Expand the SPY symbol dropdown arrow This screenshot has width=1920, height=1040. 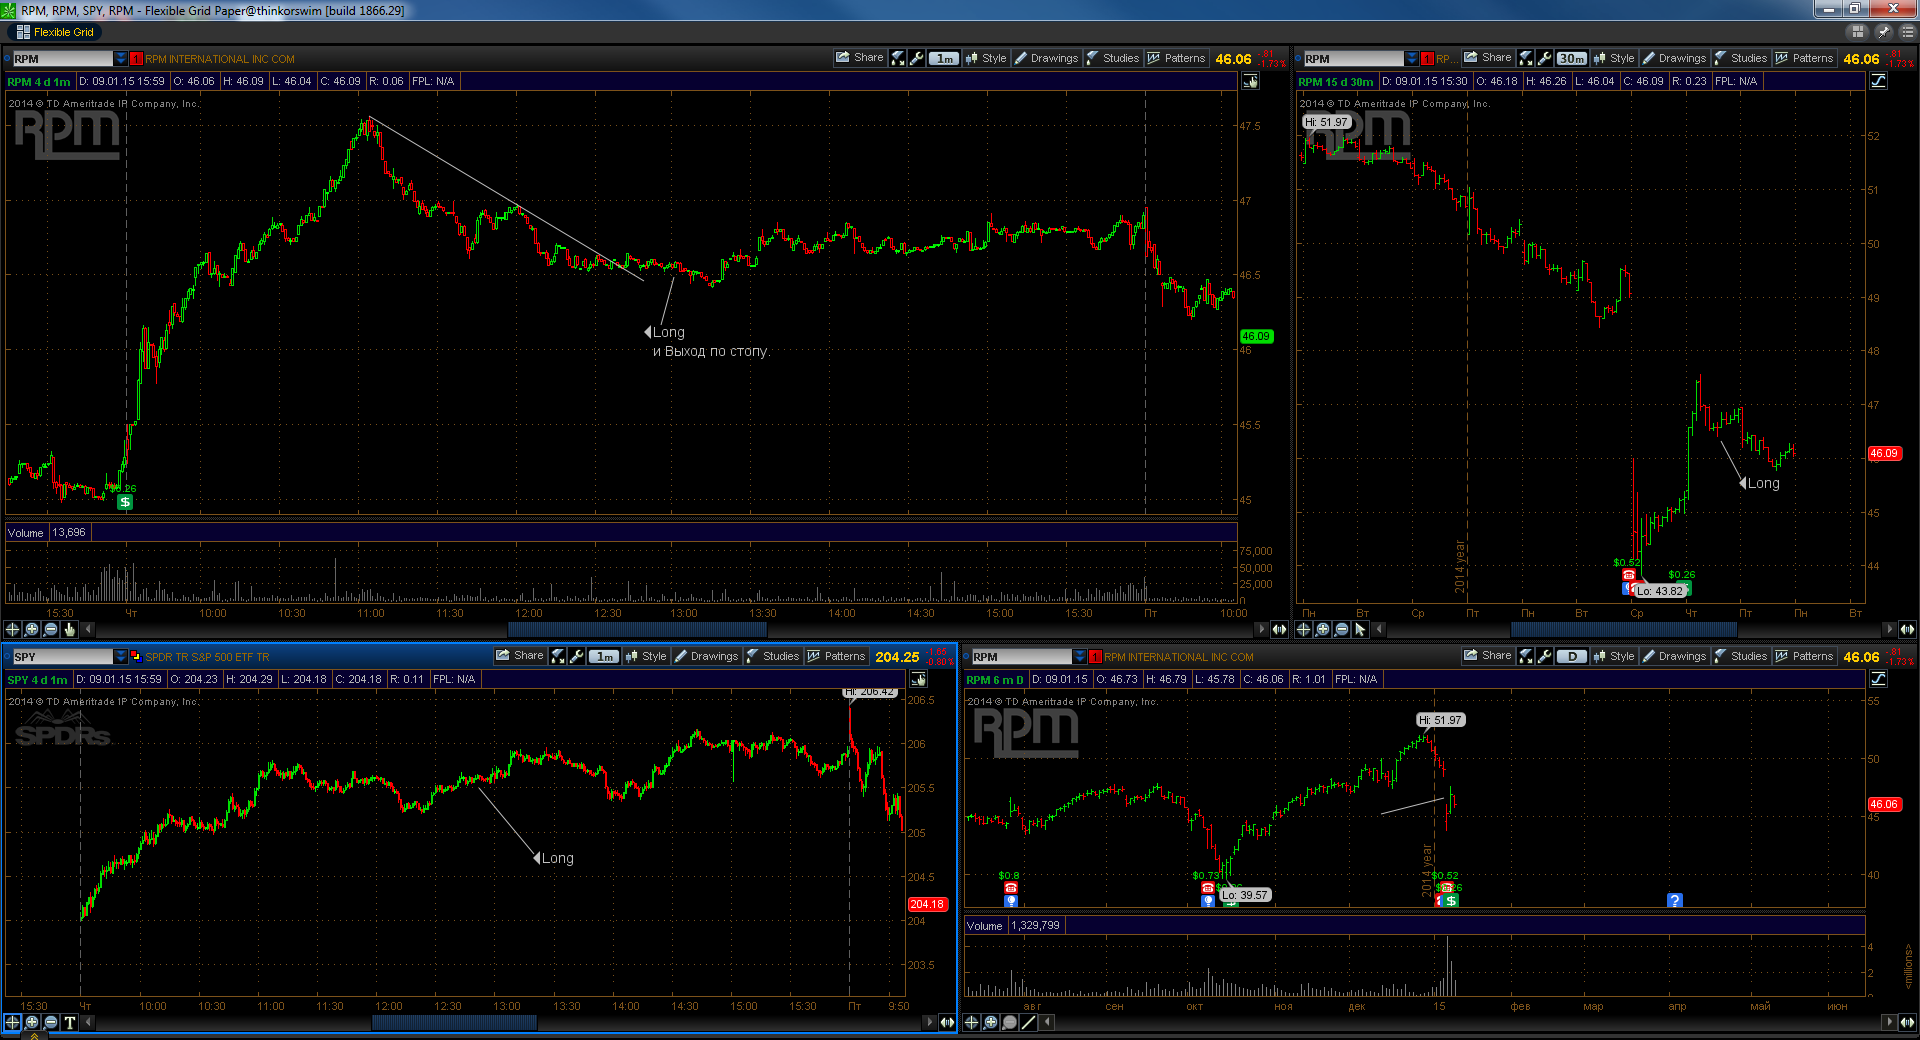click(121, 657)
